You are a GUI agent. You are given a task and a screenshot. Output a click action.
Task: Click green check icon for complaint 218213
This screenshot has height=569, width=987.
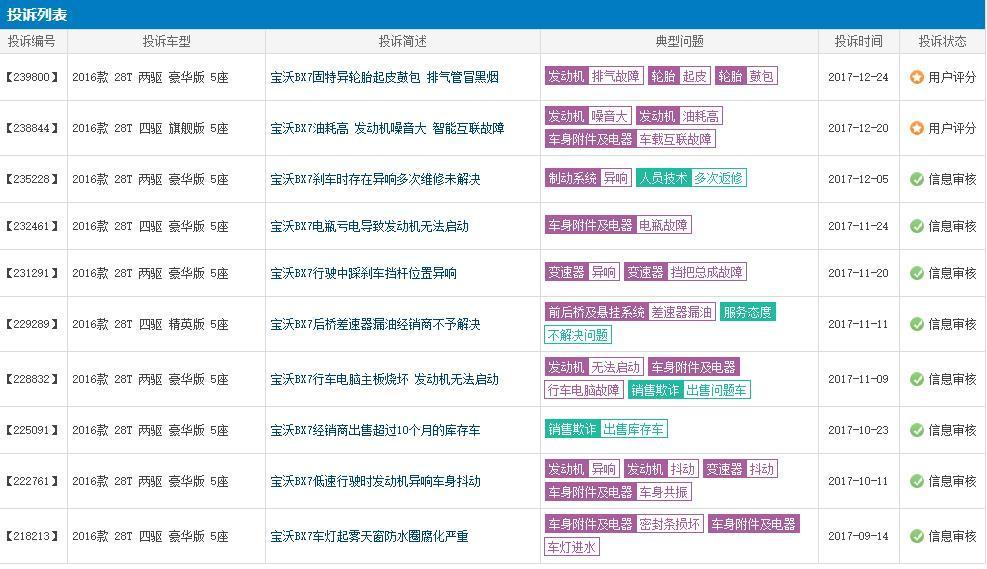tap(917, 536)
